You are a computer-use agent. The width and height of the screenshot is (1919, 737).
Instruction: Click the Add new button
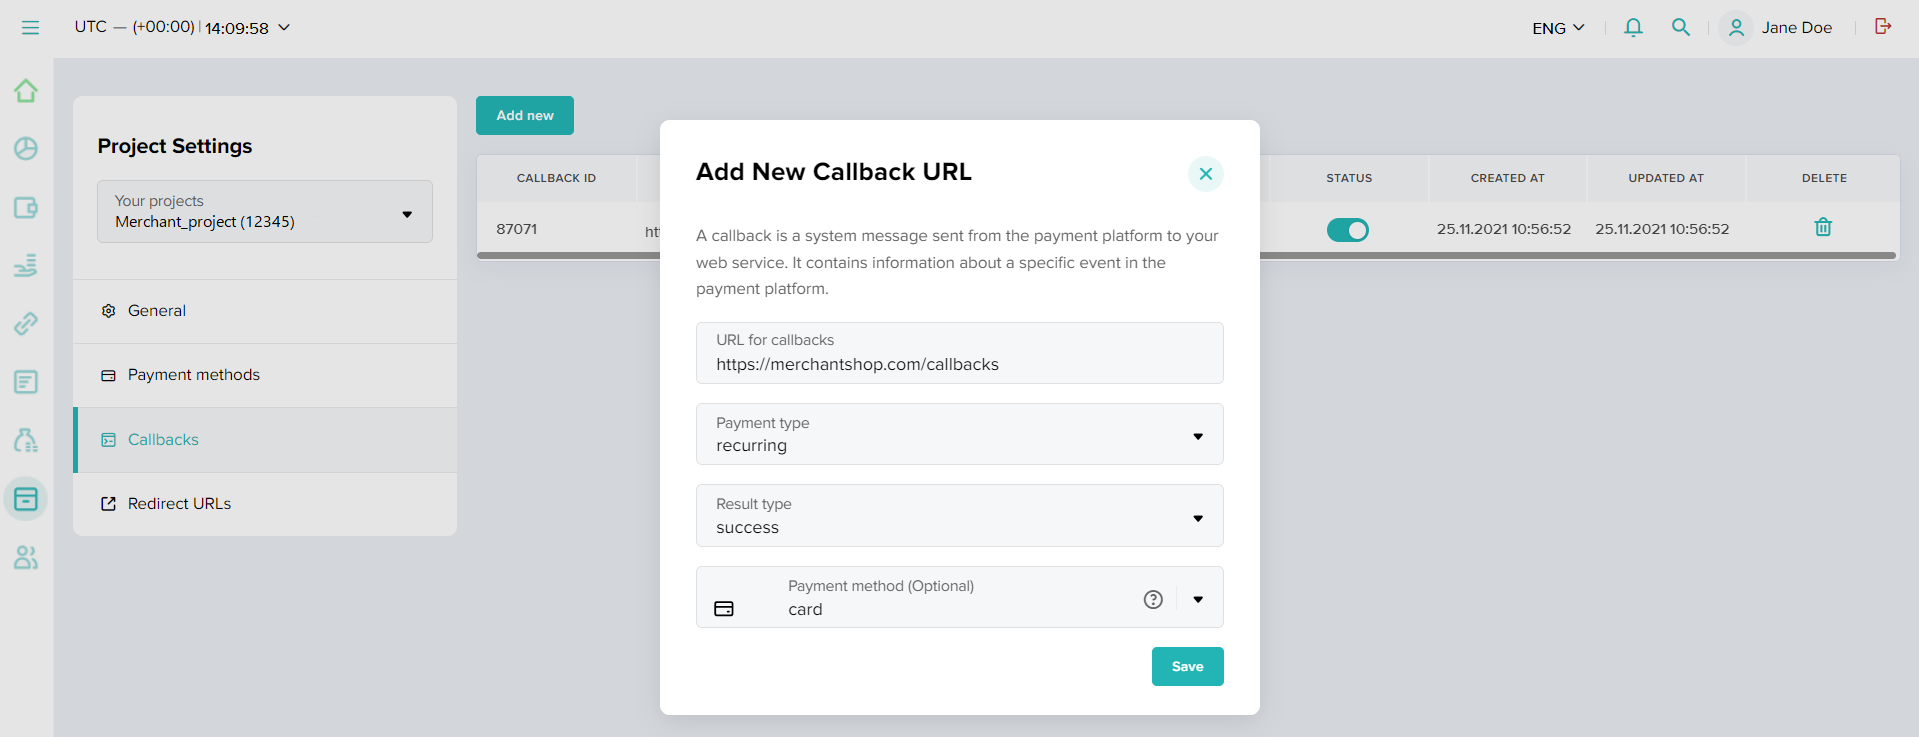coord(524,116)
